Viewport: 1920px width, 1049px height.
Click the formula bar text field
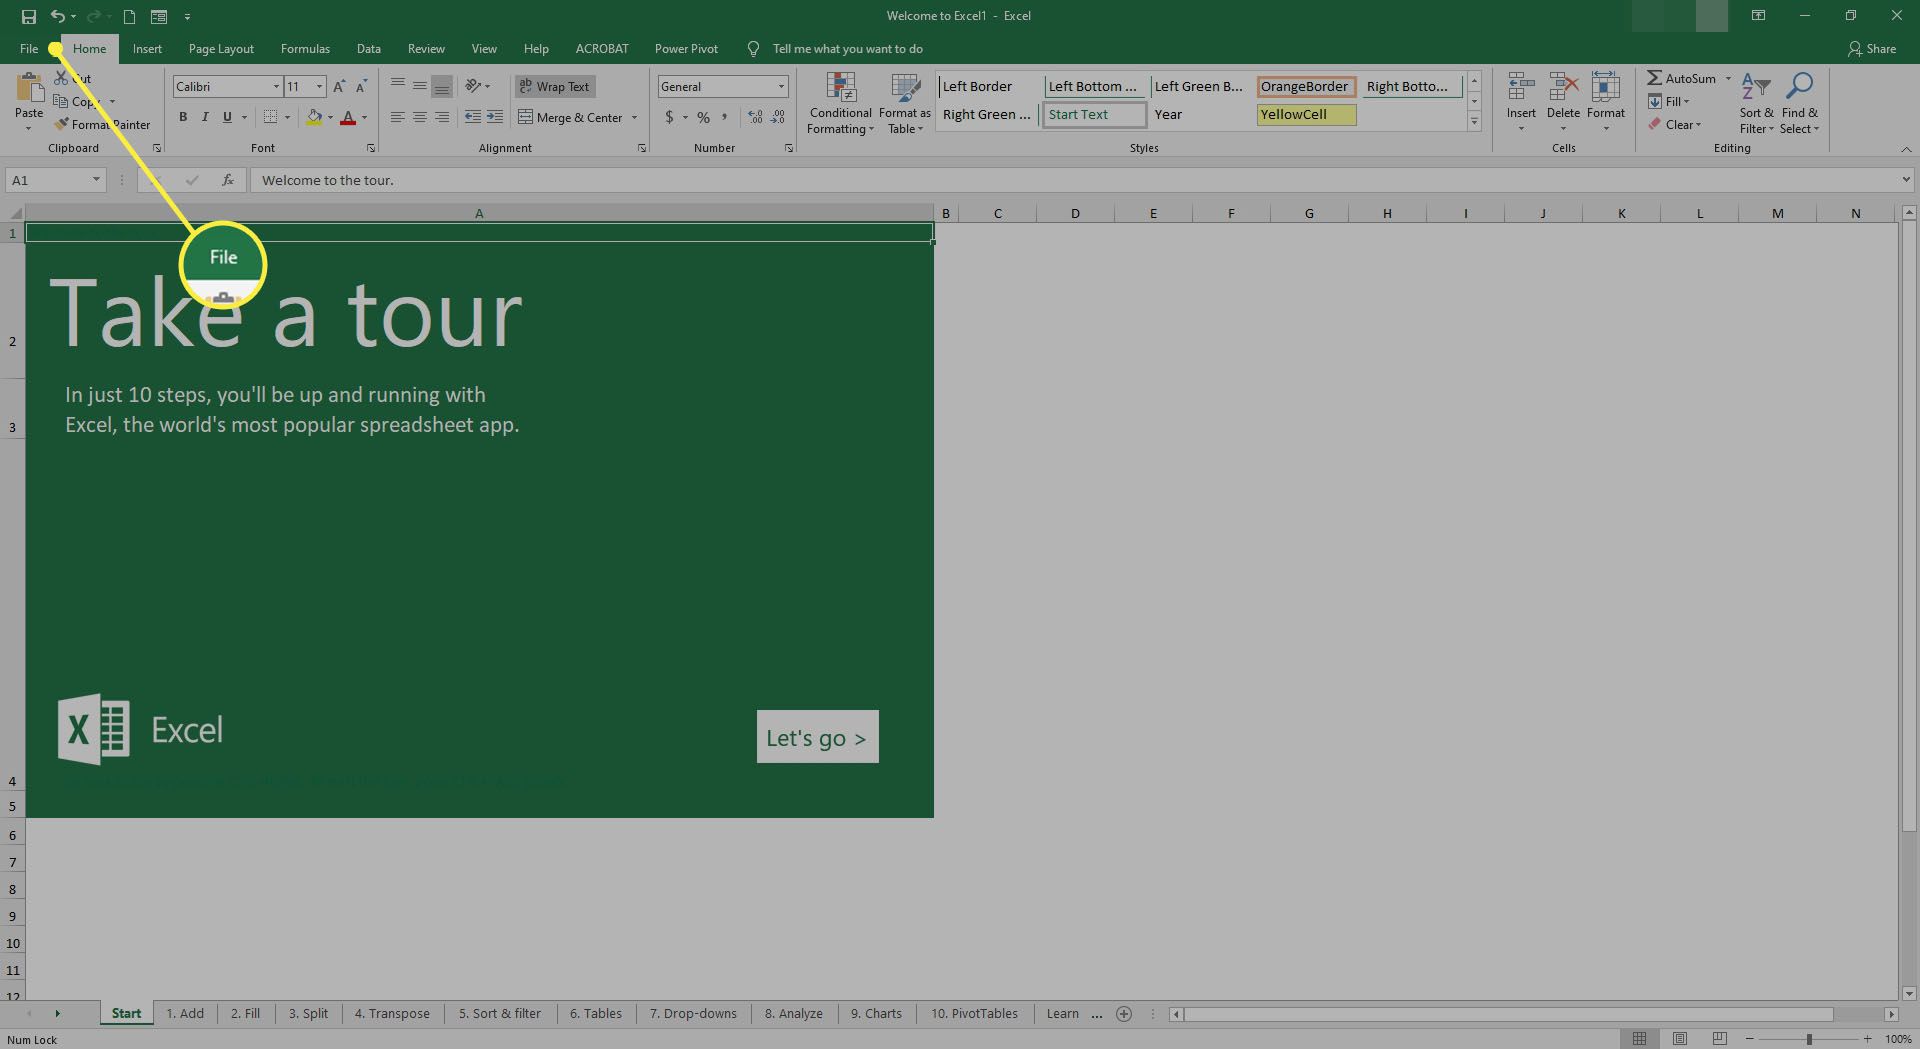pos(1074,180)
